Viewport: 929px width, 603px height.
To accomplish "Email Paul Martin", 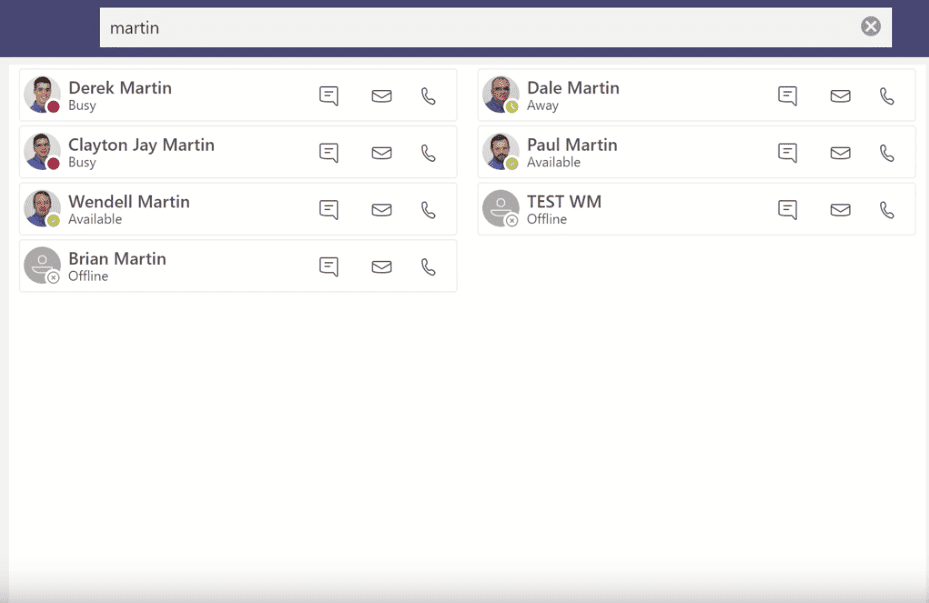I will (x=840, y=152).
